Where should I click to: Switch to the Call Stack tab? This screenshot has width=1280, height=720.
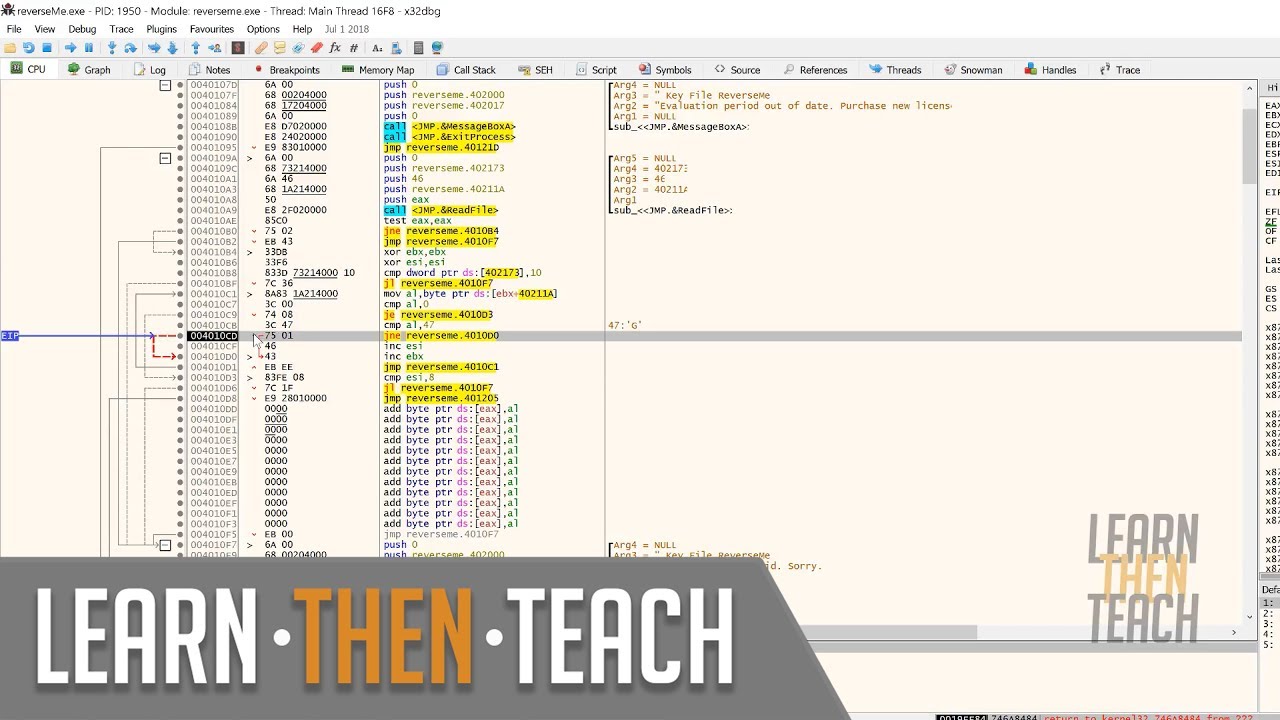[465, 70]
